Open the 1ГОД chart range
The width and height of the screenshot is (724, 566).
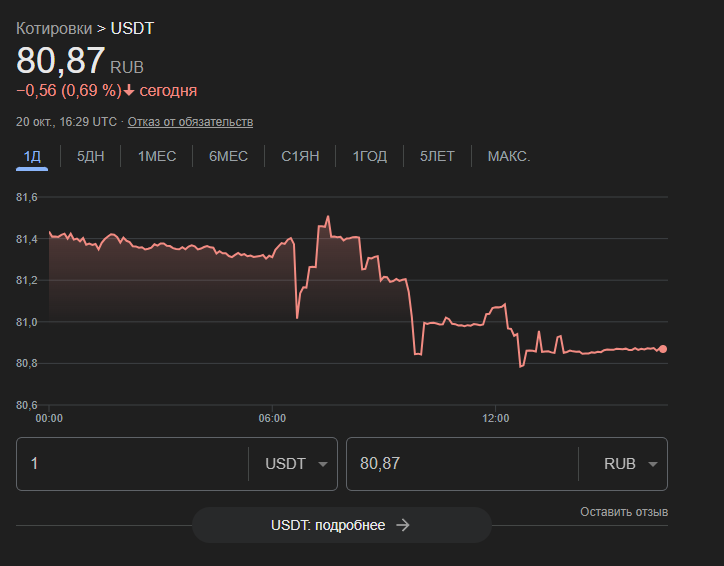tap(369, 156)
